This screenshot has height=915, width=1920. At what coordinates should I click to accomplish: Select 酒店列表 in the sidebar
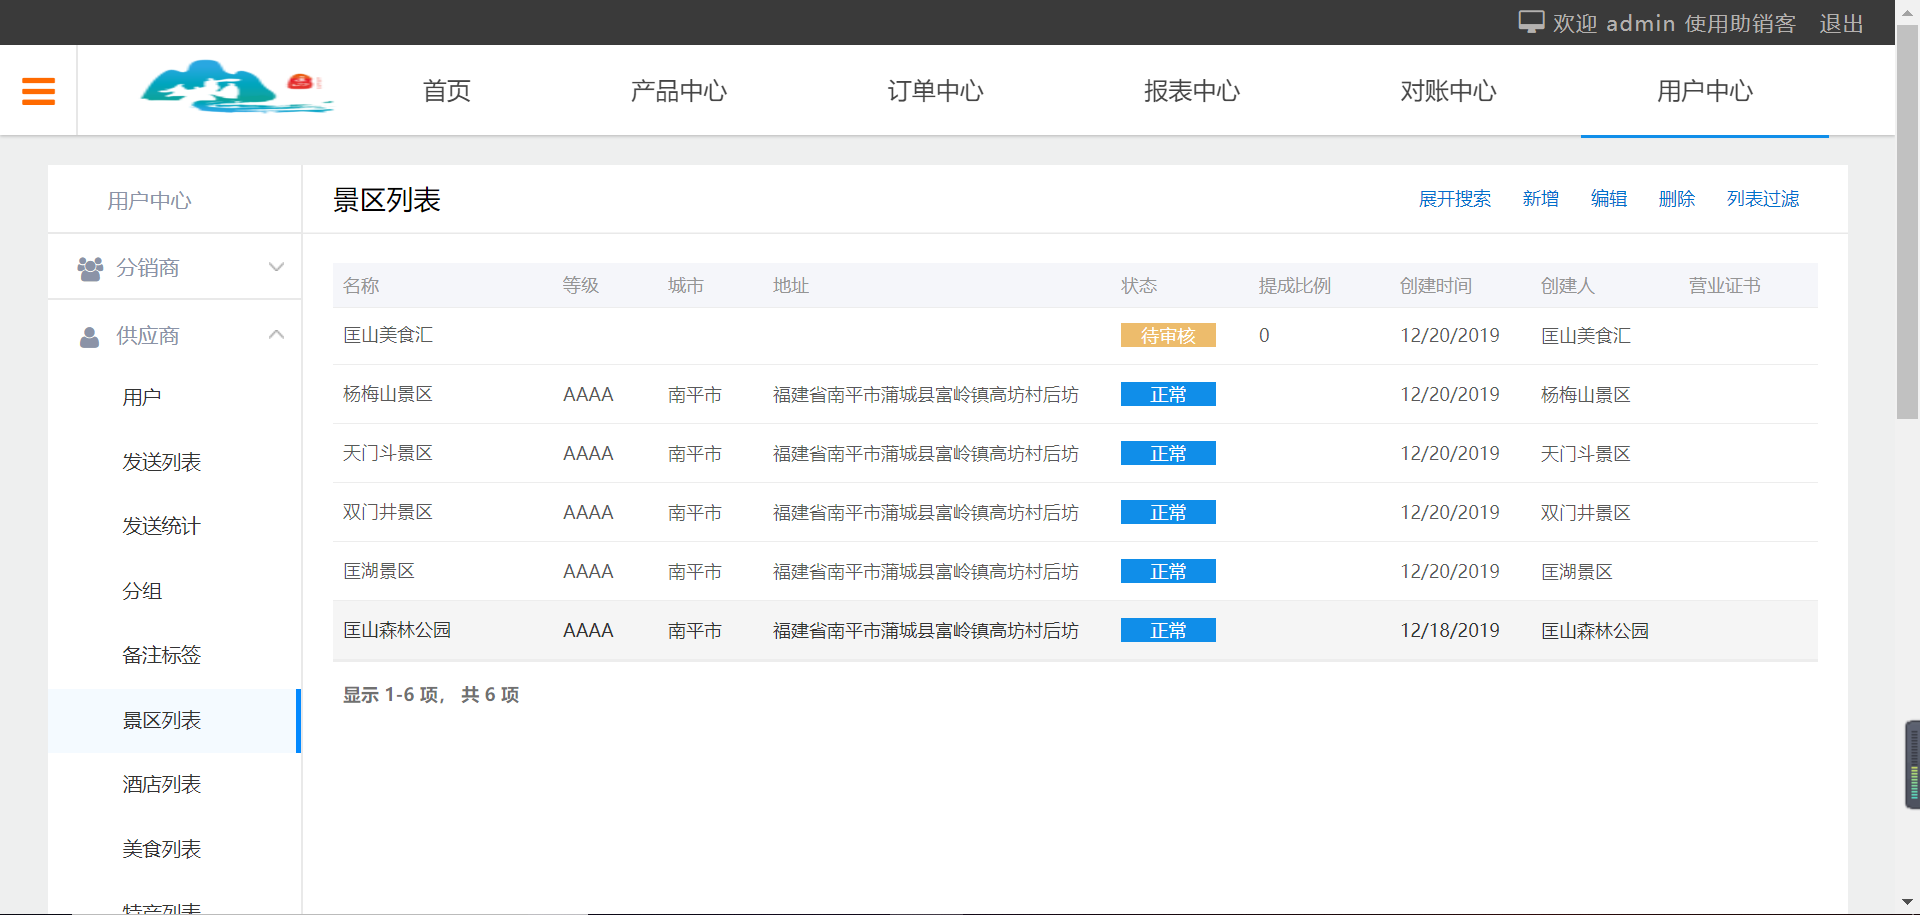click(161, 784)
